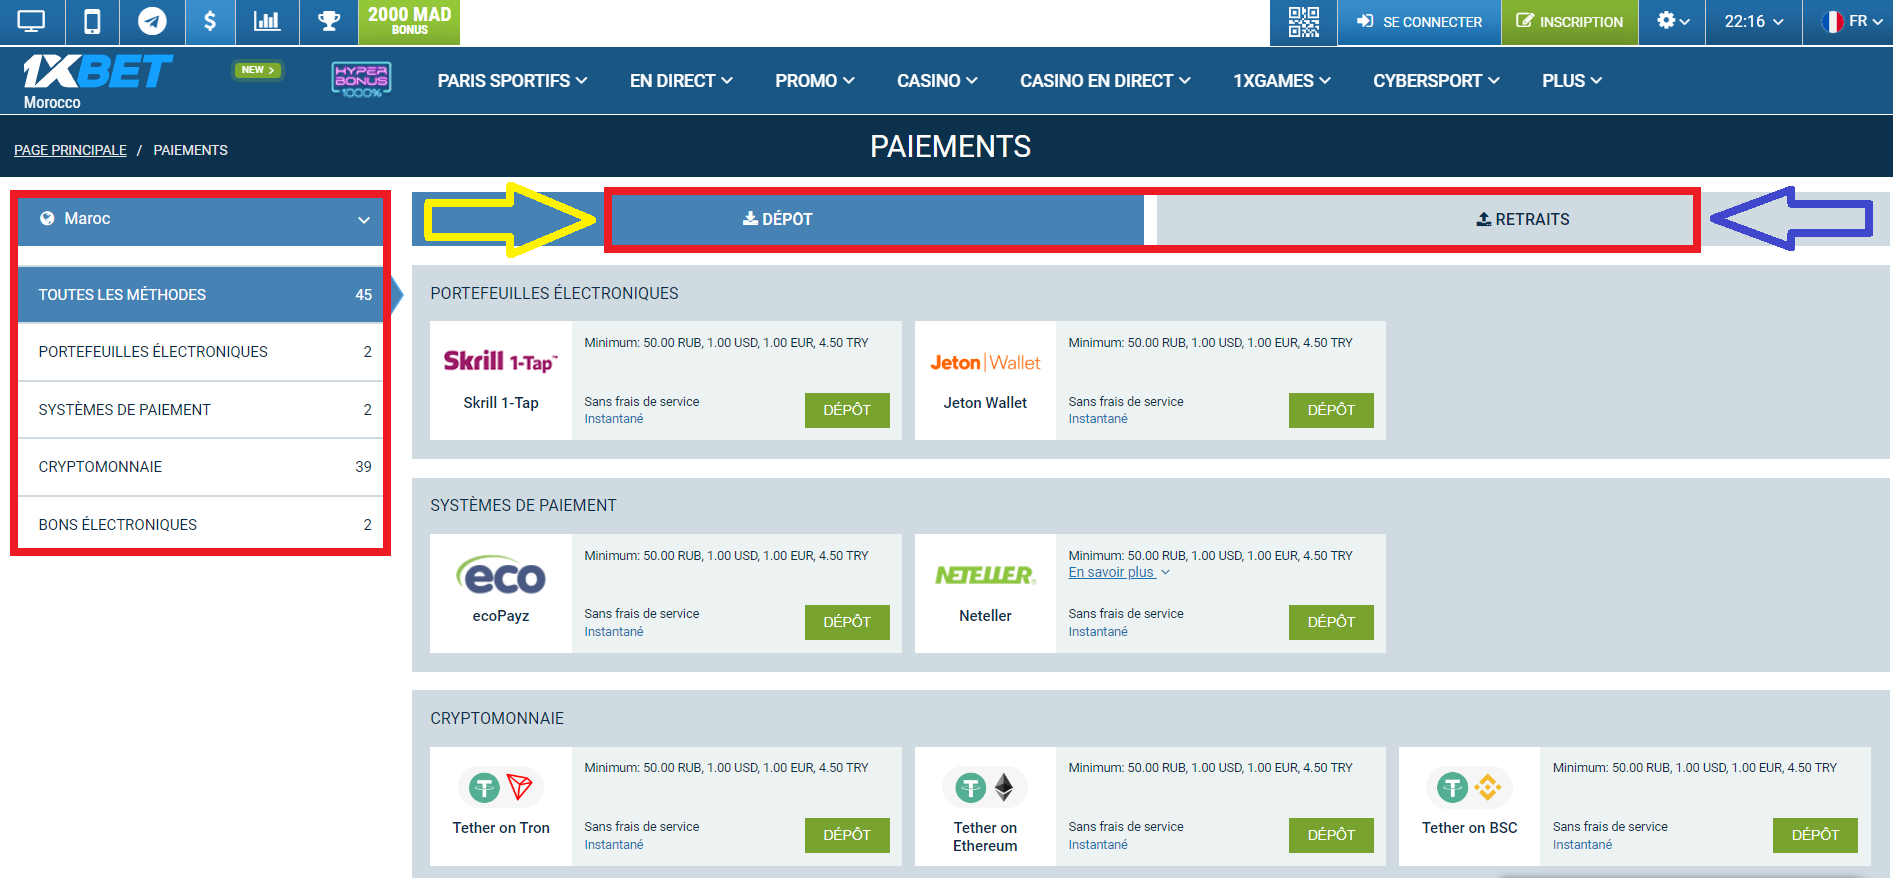Open the Maroc country dropdown

click(x=201, y=219)
